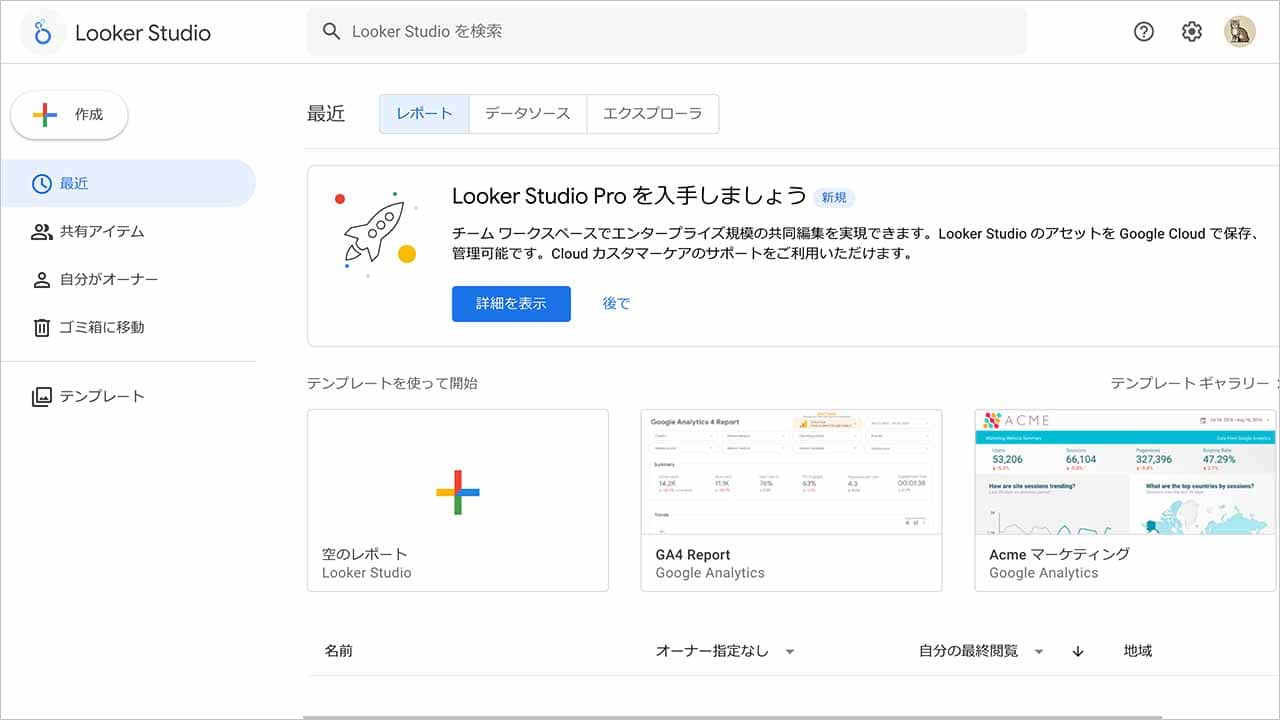This screenshot has width=1280, height=720.
Task: Click the テンプレートを使って開始 heading text
Action: click(392, 383)
